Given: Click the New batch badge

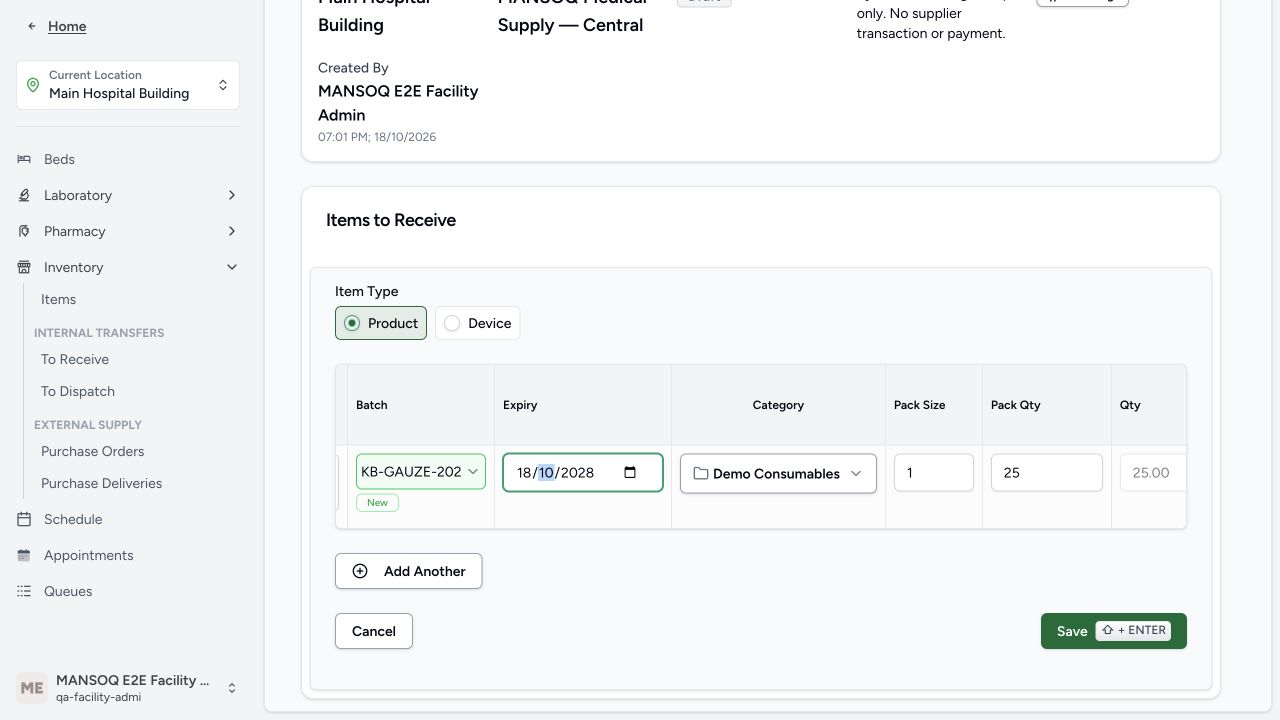Looking at the screenshot, I should 377,502.
